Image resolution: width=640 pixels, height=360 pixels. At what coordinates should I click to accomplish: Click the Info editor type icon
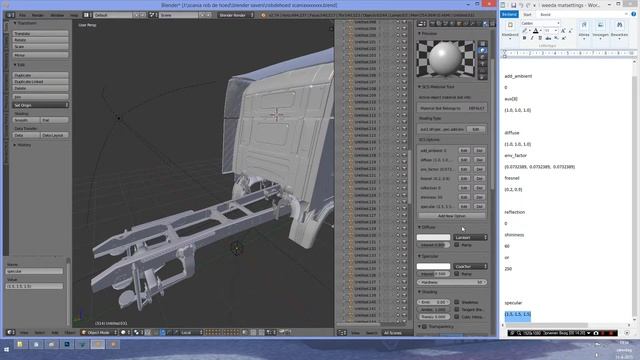10,15
